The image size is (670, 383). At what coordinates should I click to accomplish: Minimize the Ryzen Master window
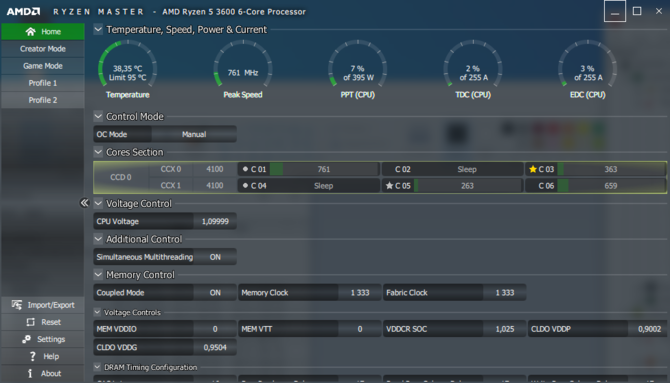pos(615,11)
